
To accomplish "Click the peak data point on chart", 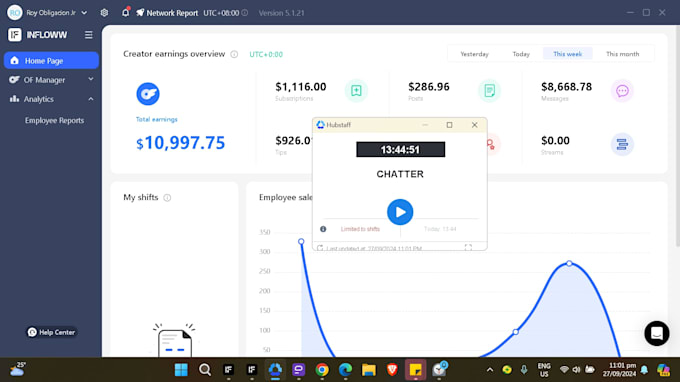I will 569,263.
